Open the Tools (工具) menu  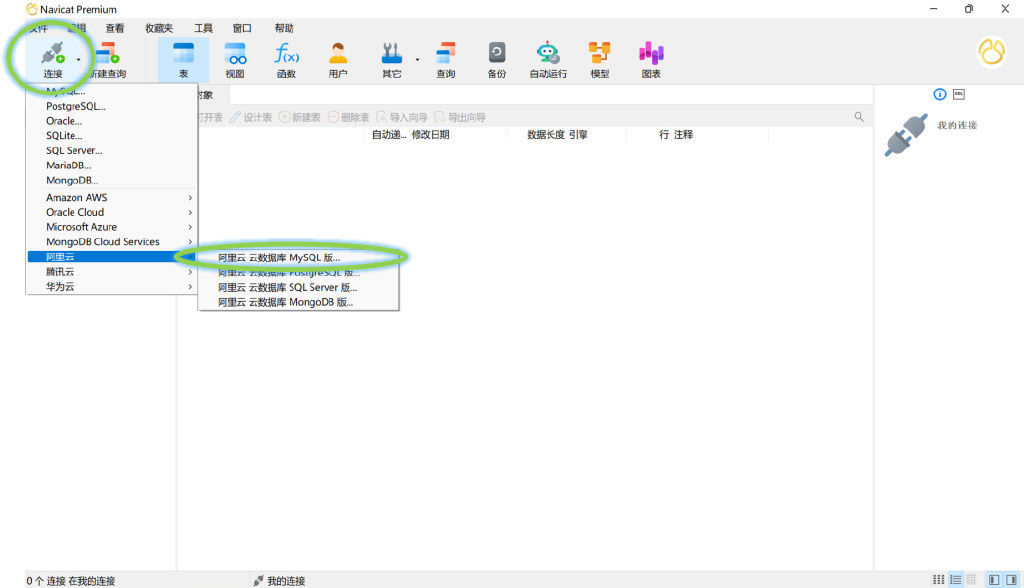click(x=203, y=28)
